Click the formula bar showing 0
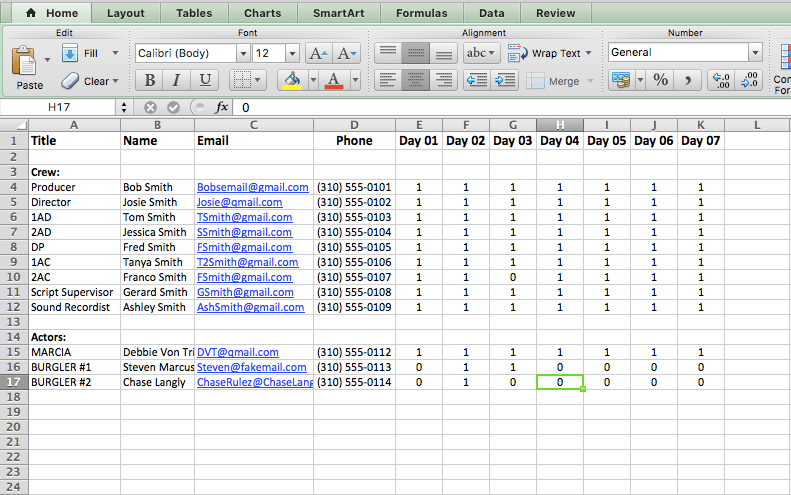The image size is (791, 495). click(x=512, y=107)
